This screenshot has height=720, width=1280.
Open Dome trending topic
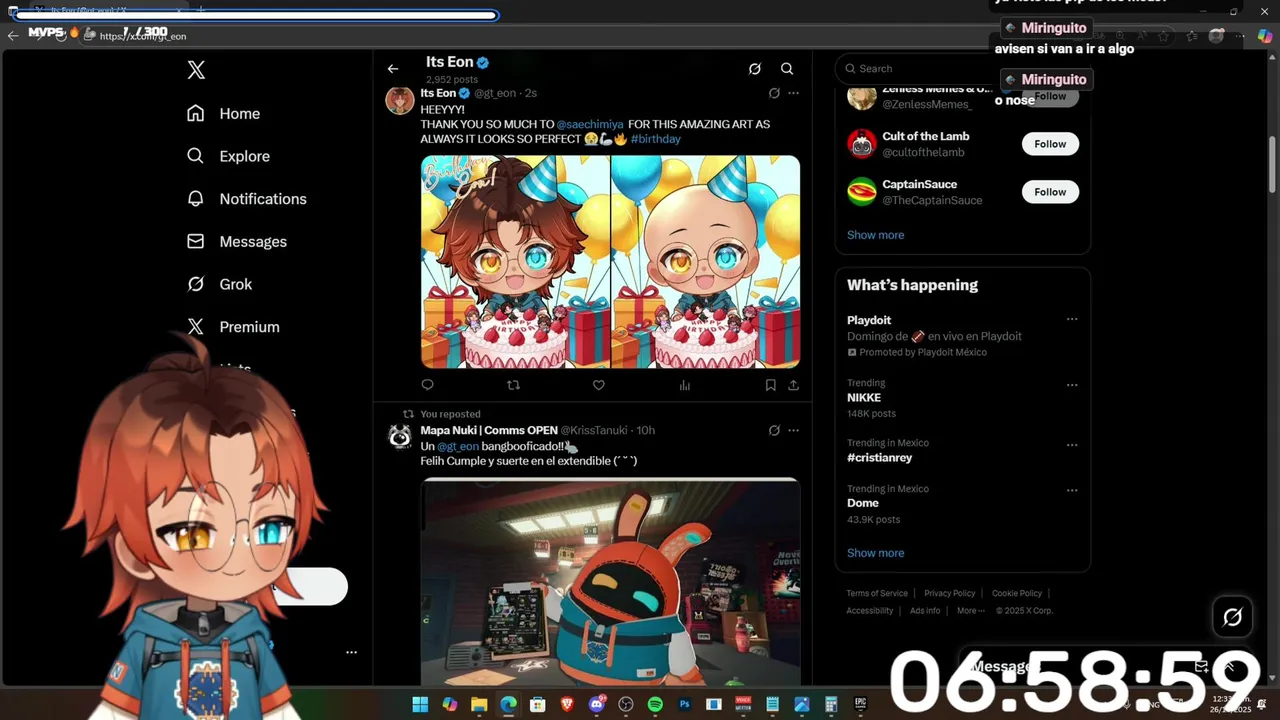[863, 503]
